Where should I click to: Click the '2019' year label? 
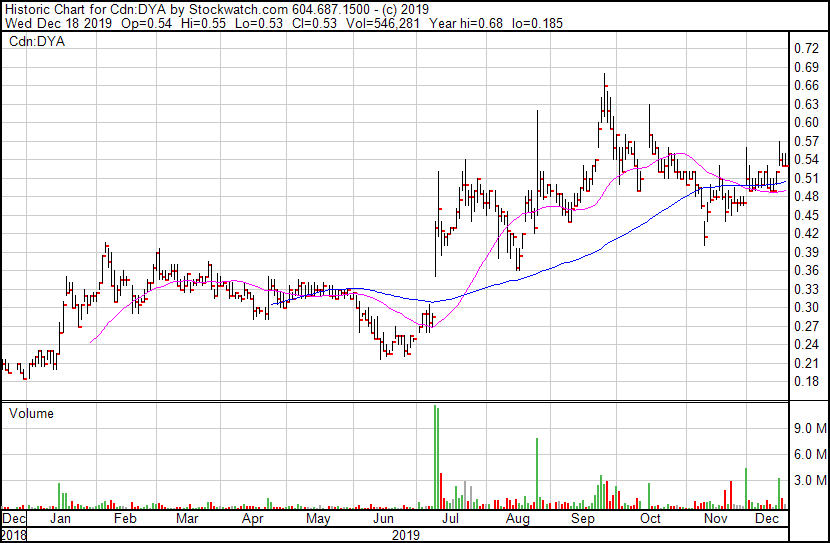coord(405,535)
